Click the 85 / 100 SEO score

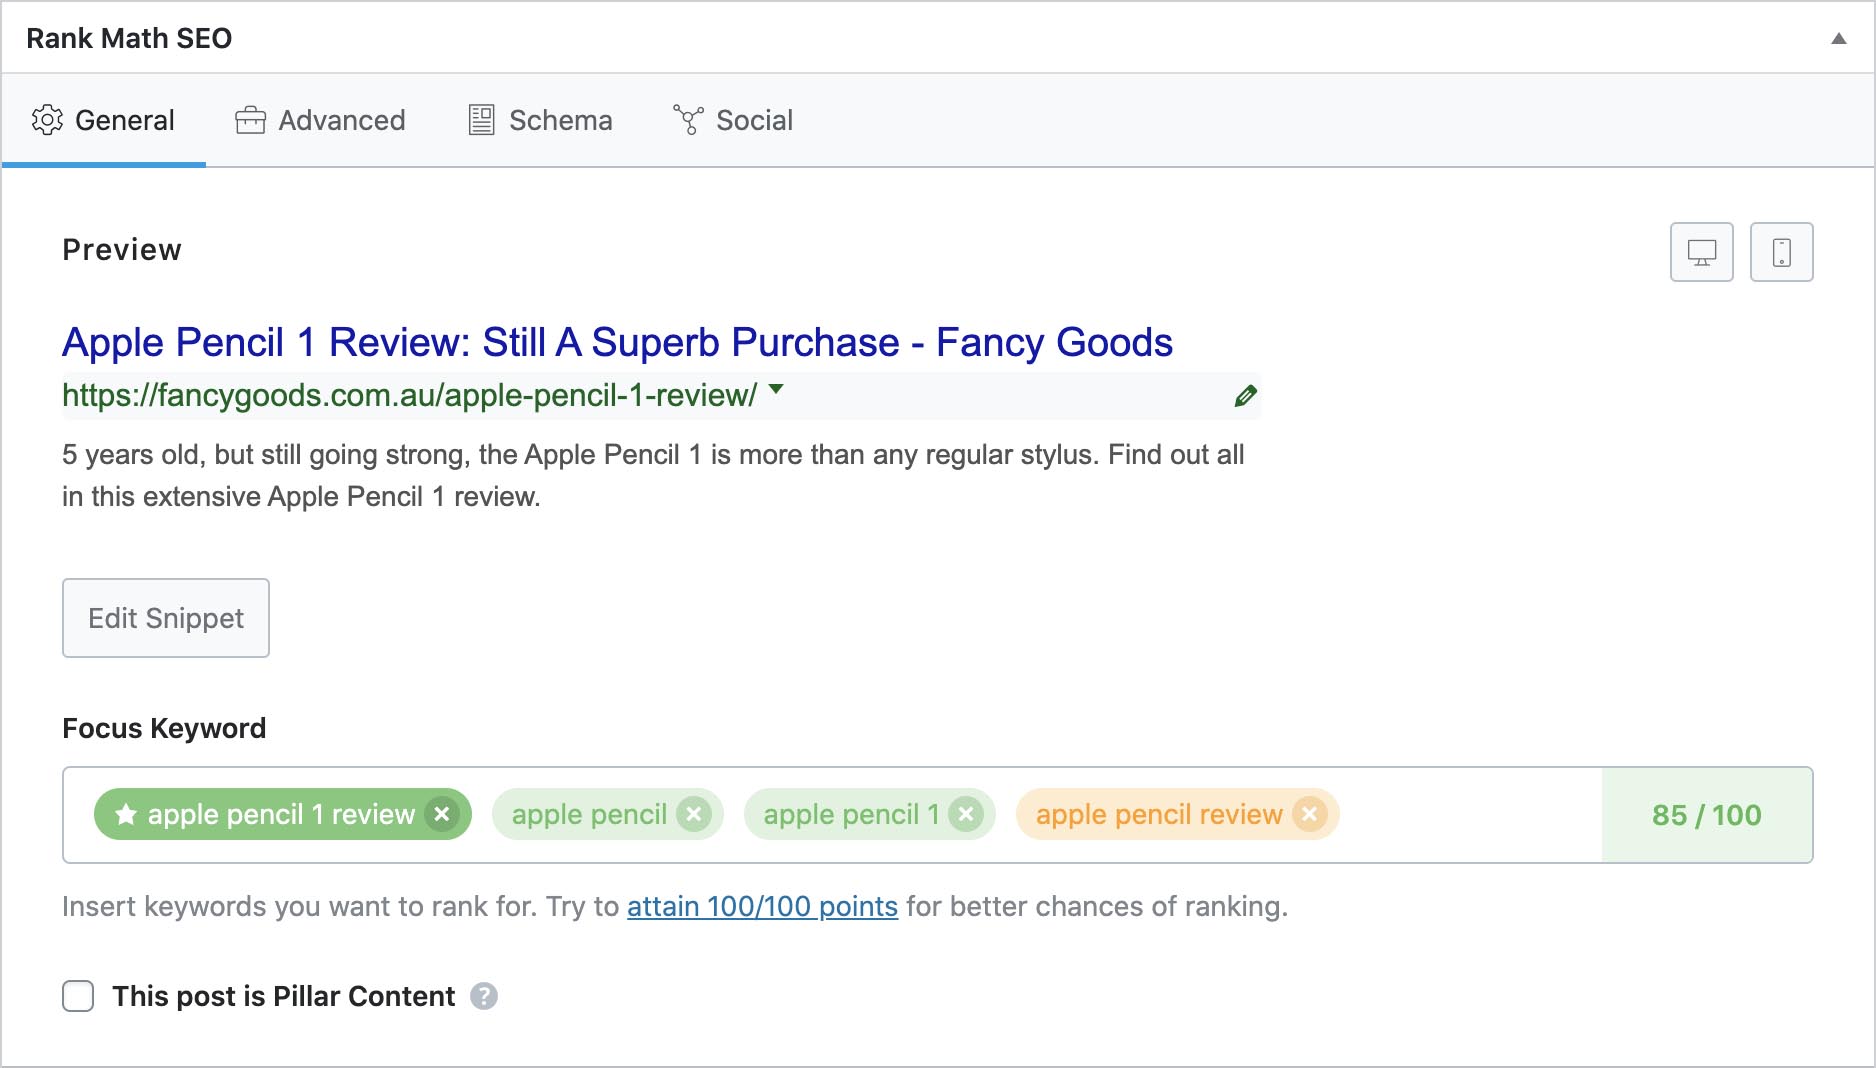pos(1707,815)
